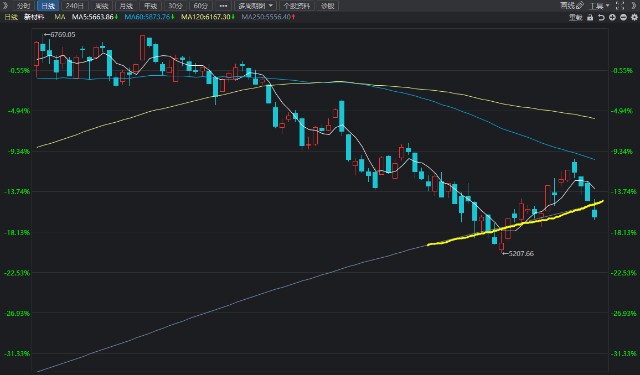Screen dimensions: 640x375
Task: Open the more periods ellipsis button
Action: [223, 6]
